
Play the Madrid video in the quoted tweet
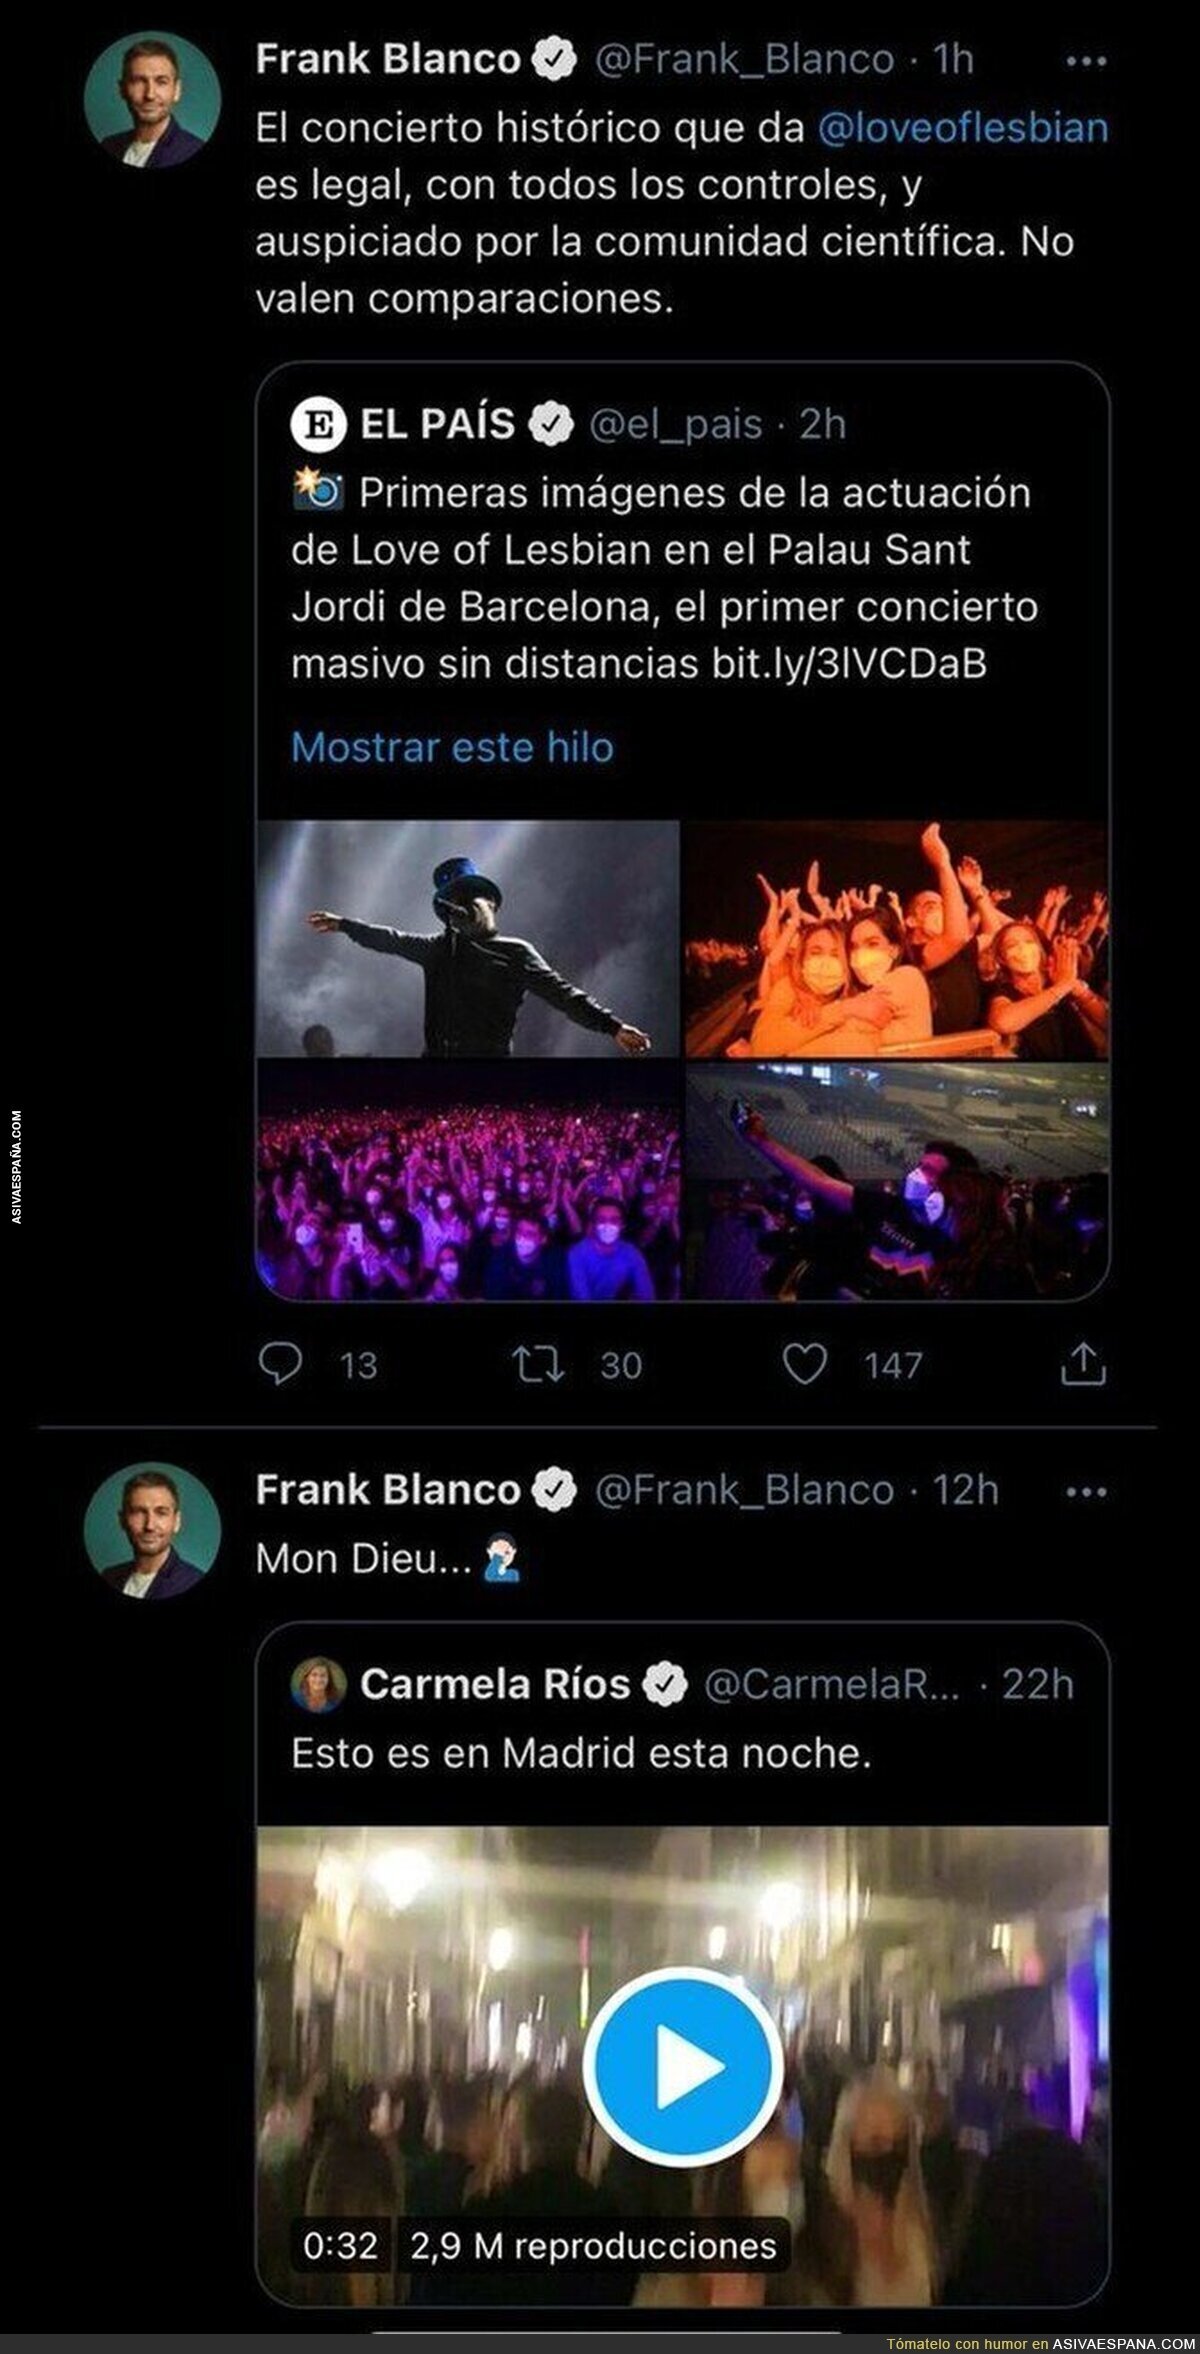(x=683, y=2064)
